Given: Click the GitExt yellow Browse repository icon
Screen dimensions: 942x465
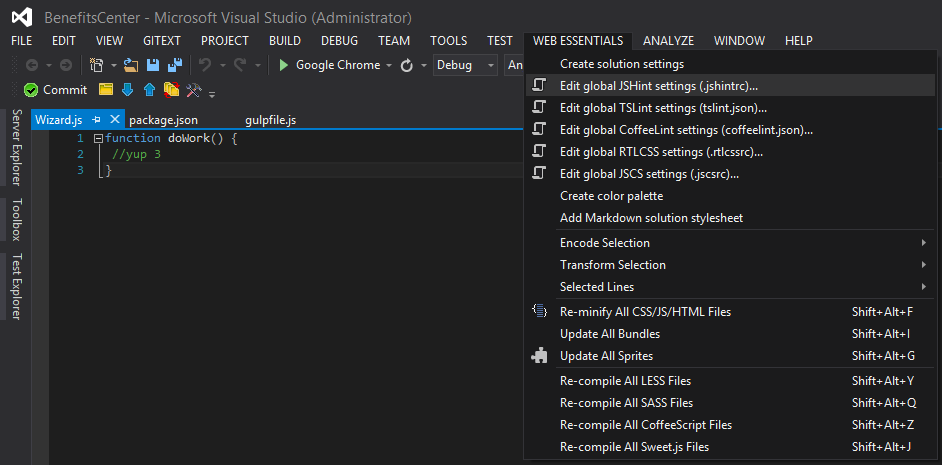Looking at the screenshot, I should pos(106,90).
